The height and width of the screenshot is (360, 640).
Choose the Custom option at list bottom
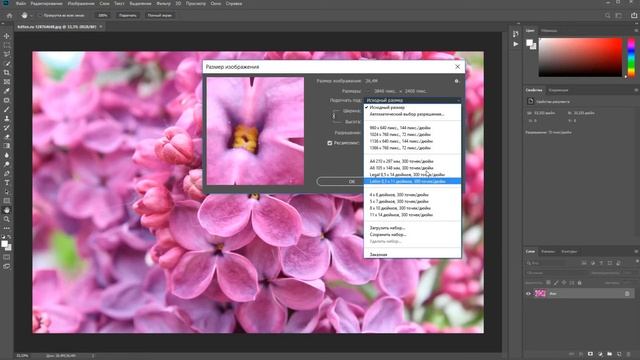[x=412, y=255]
